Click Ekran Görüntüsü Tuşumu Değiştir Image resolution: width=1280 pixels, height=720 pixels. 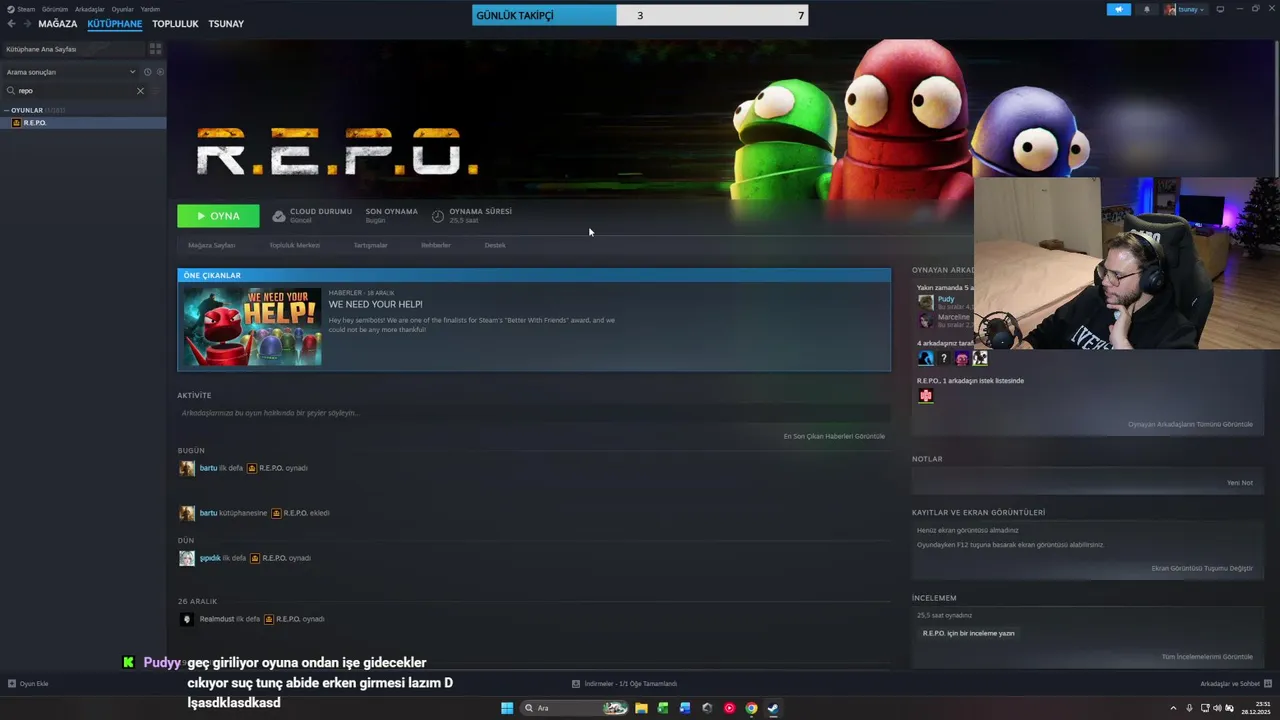click(x=1202, y=568)
